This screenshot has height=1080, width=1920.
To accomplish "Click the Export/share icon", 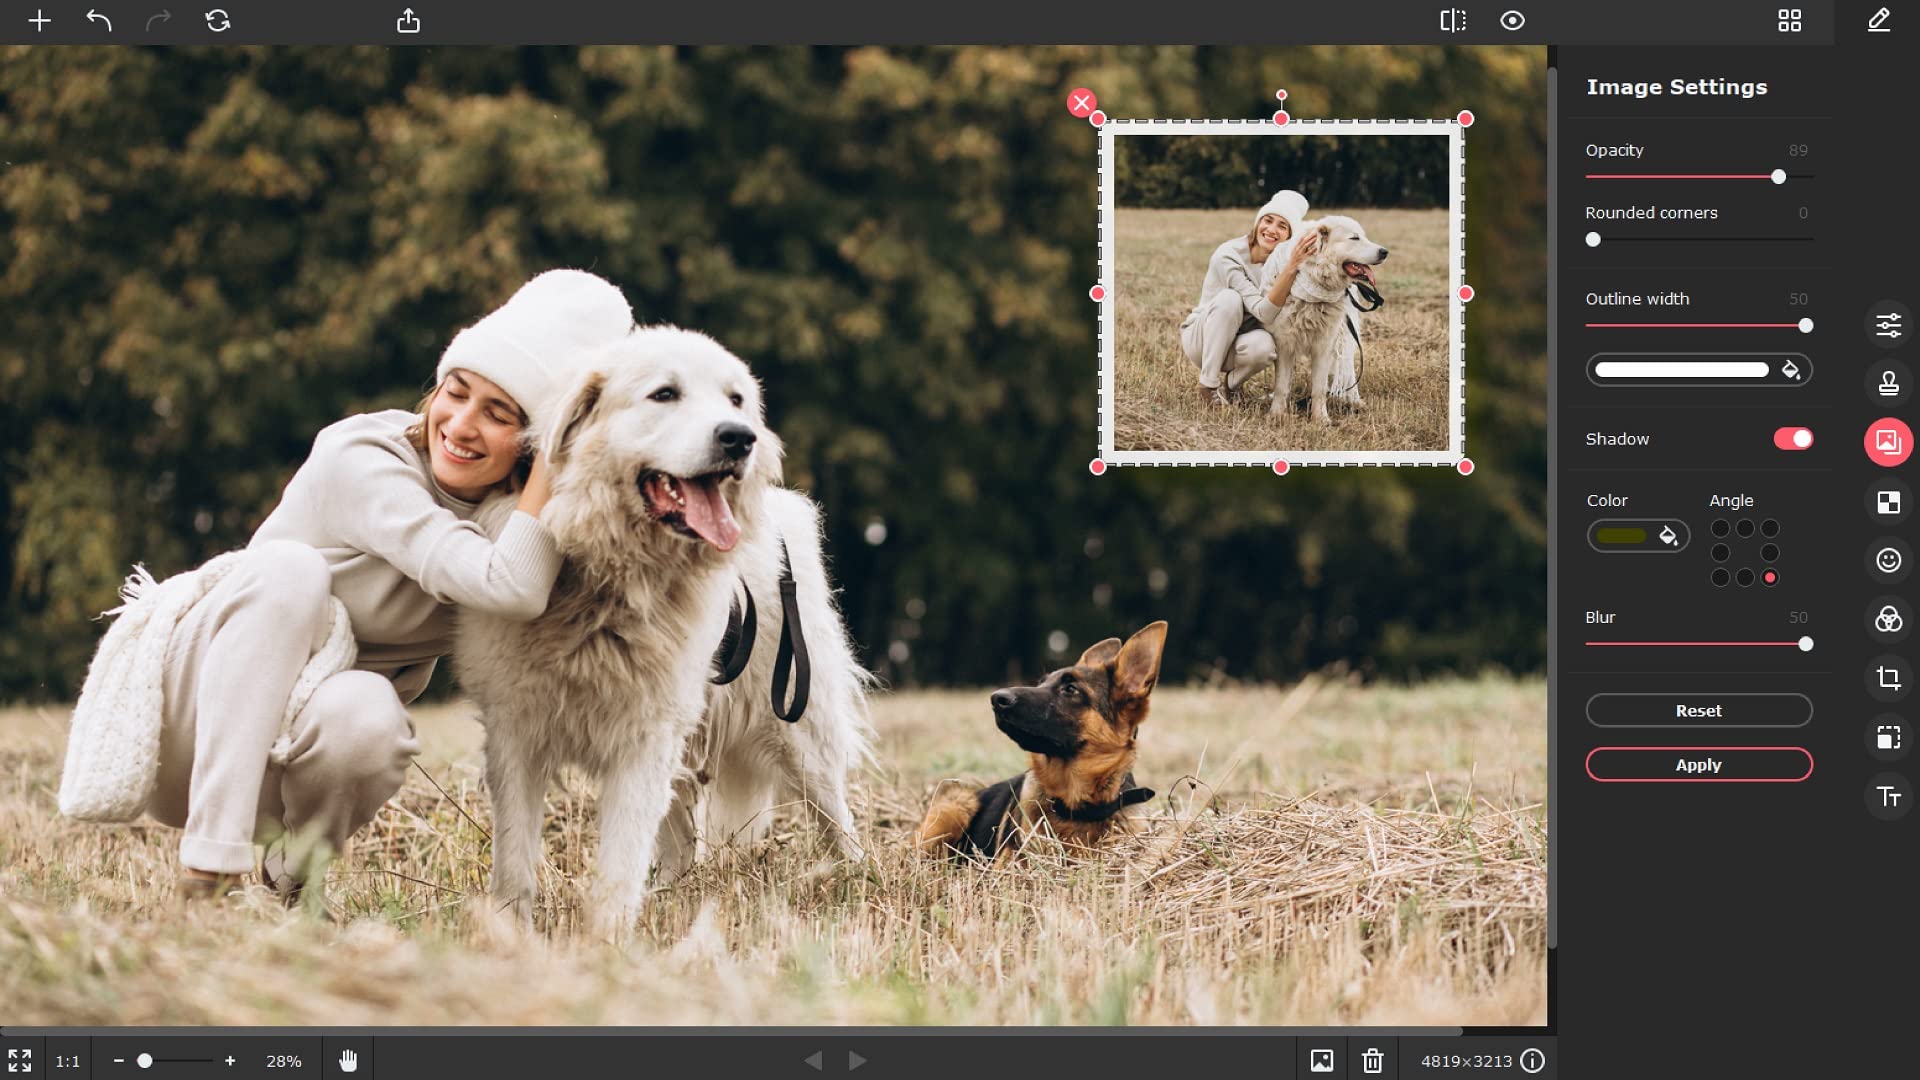I will [x=408, y=21].
